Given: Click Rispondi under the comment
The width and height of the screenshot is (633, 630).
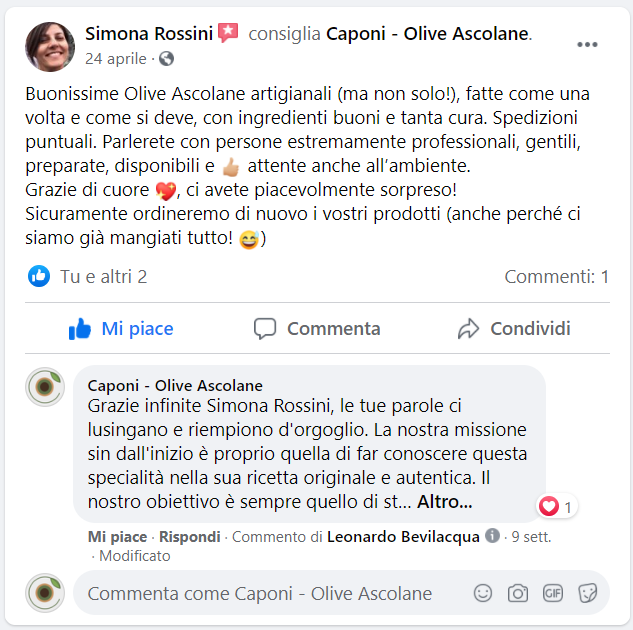Looking at the screenshot, I should click(190, 537).
